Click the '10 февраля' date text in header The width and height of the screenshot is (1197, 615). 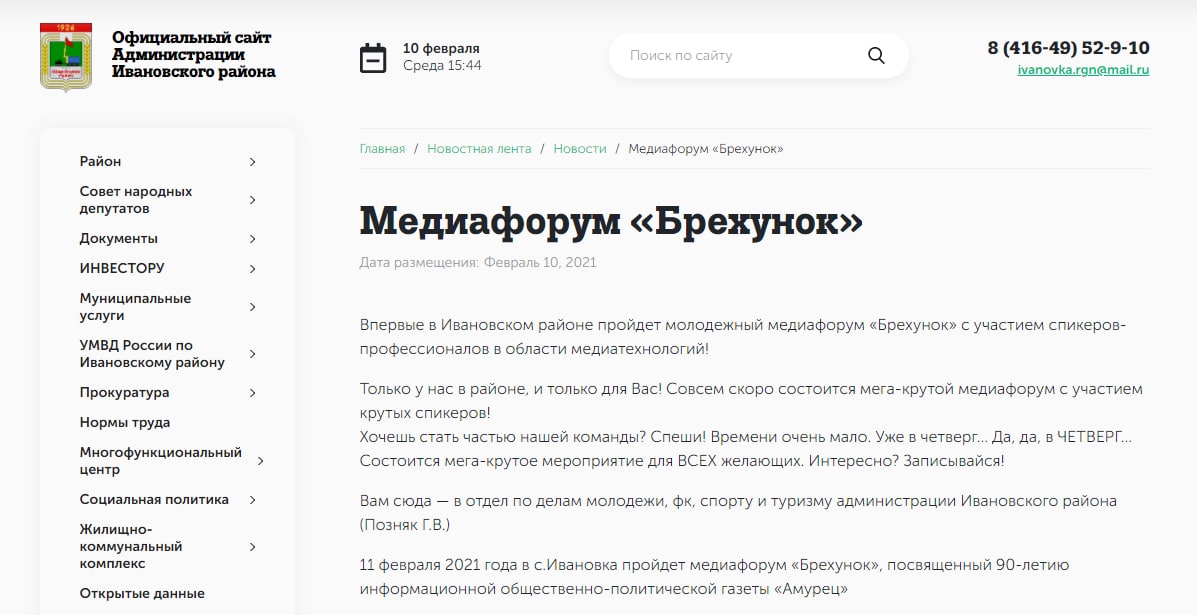pos(441,49)
